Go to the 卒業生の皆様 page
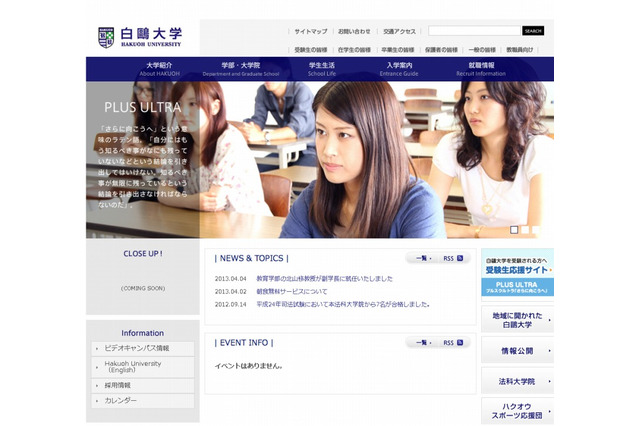The image size is (640, 426). click(x=398, y=50)
